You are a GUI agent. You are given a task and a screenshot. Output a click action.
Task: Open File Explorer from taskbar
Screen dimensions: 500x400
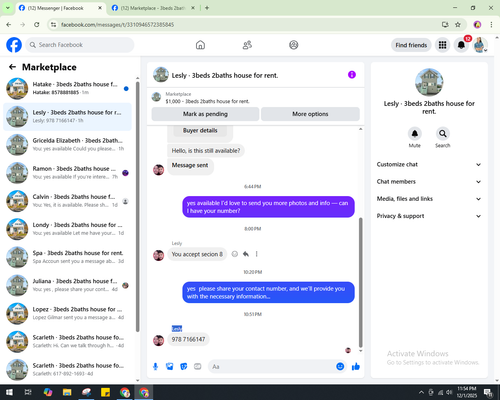(67, 392)
